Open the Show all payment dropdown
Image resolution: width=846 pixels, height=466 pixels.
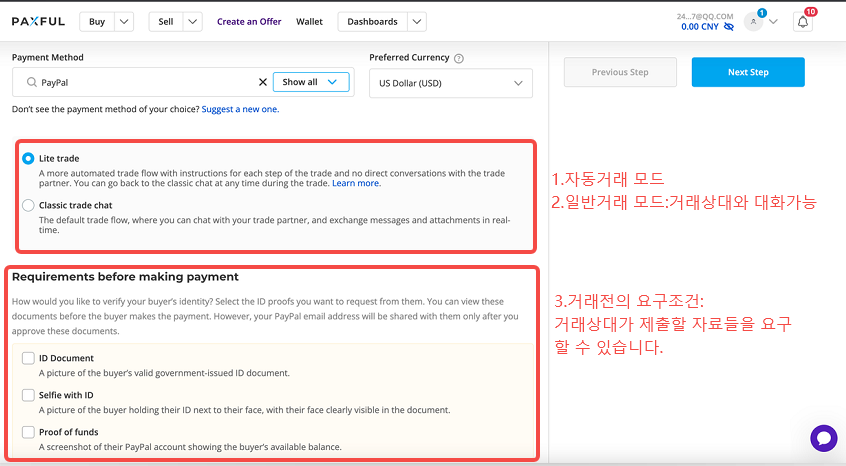click(311, 82)
